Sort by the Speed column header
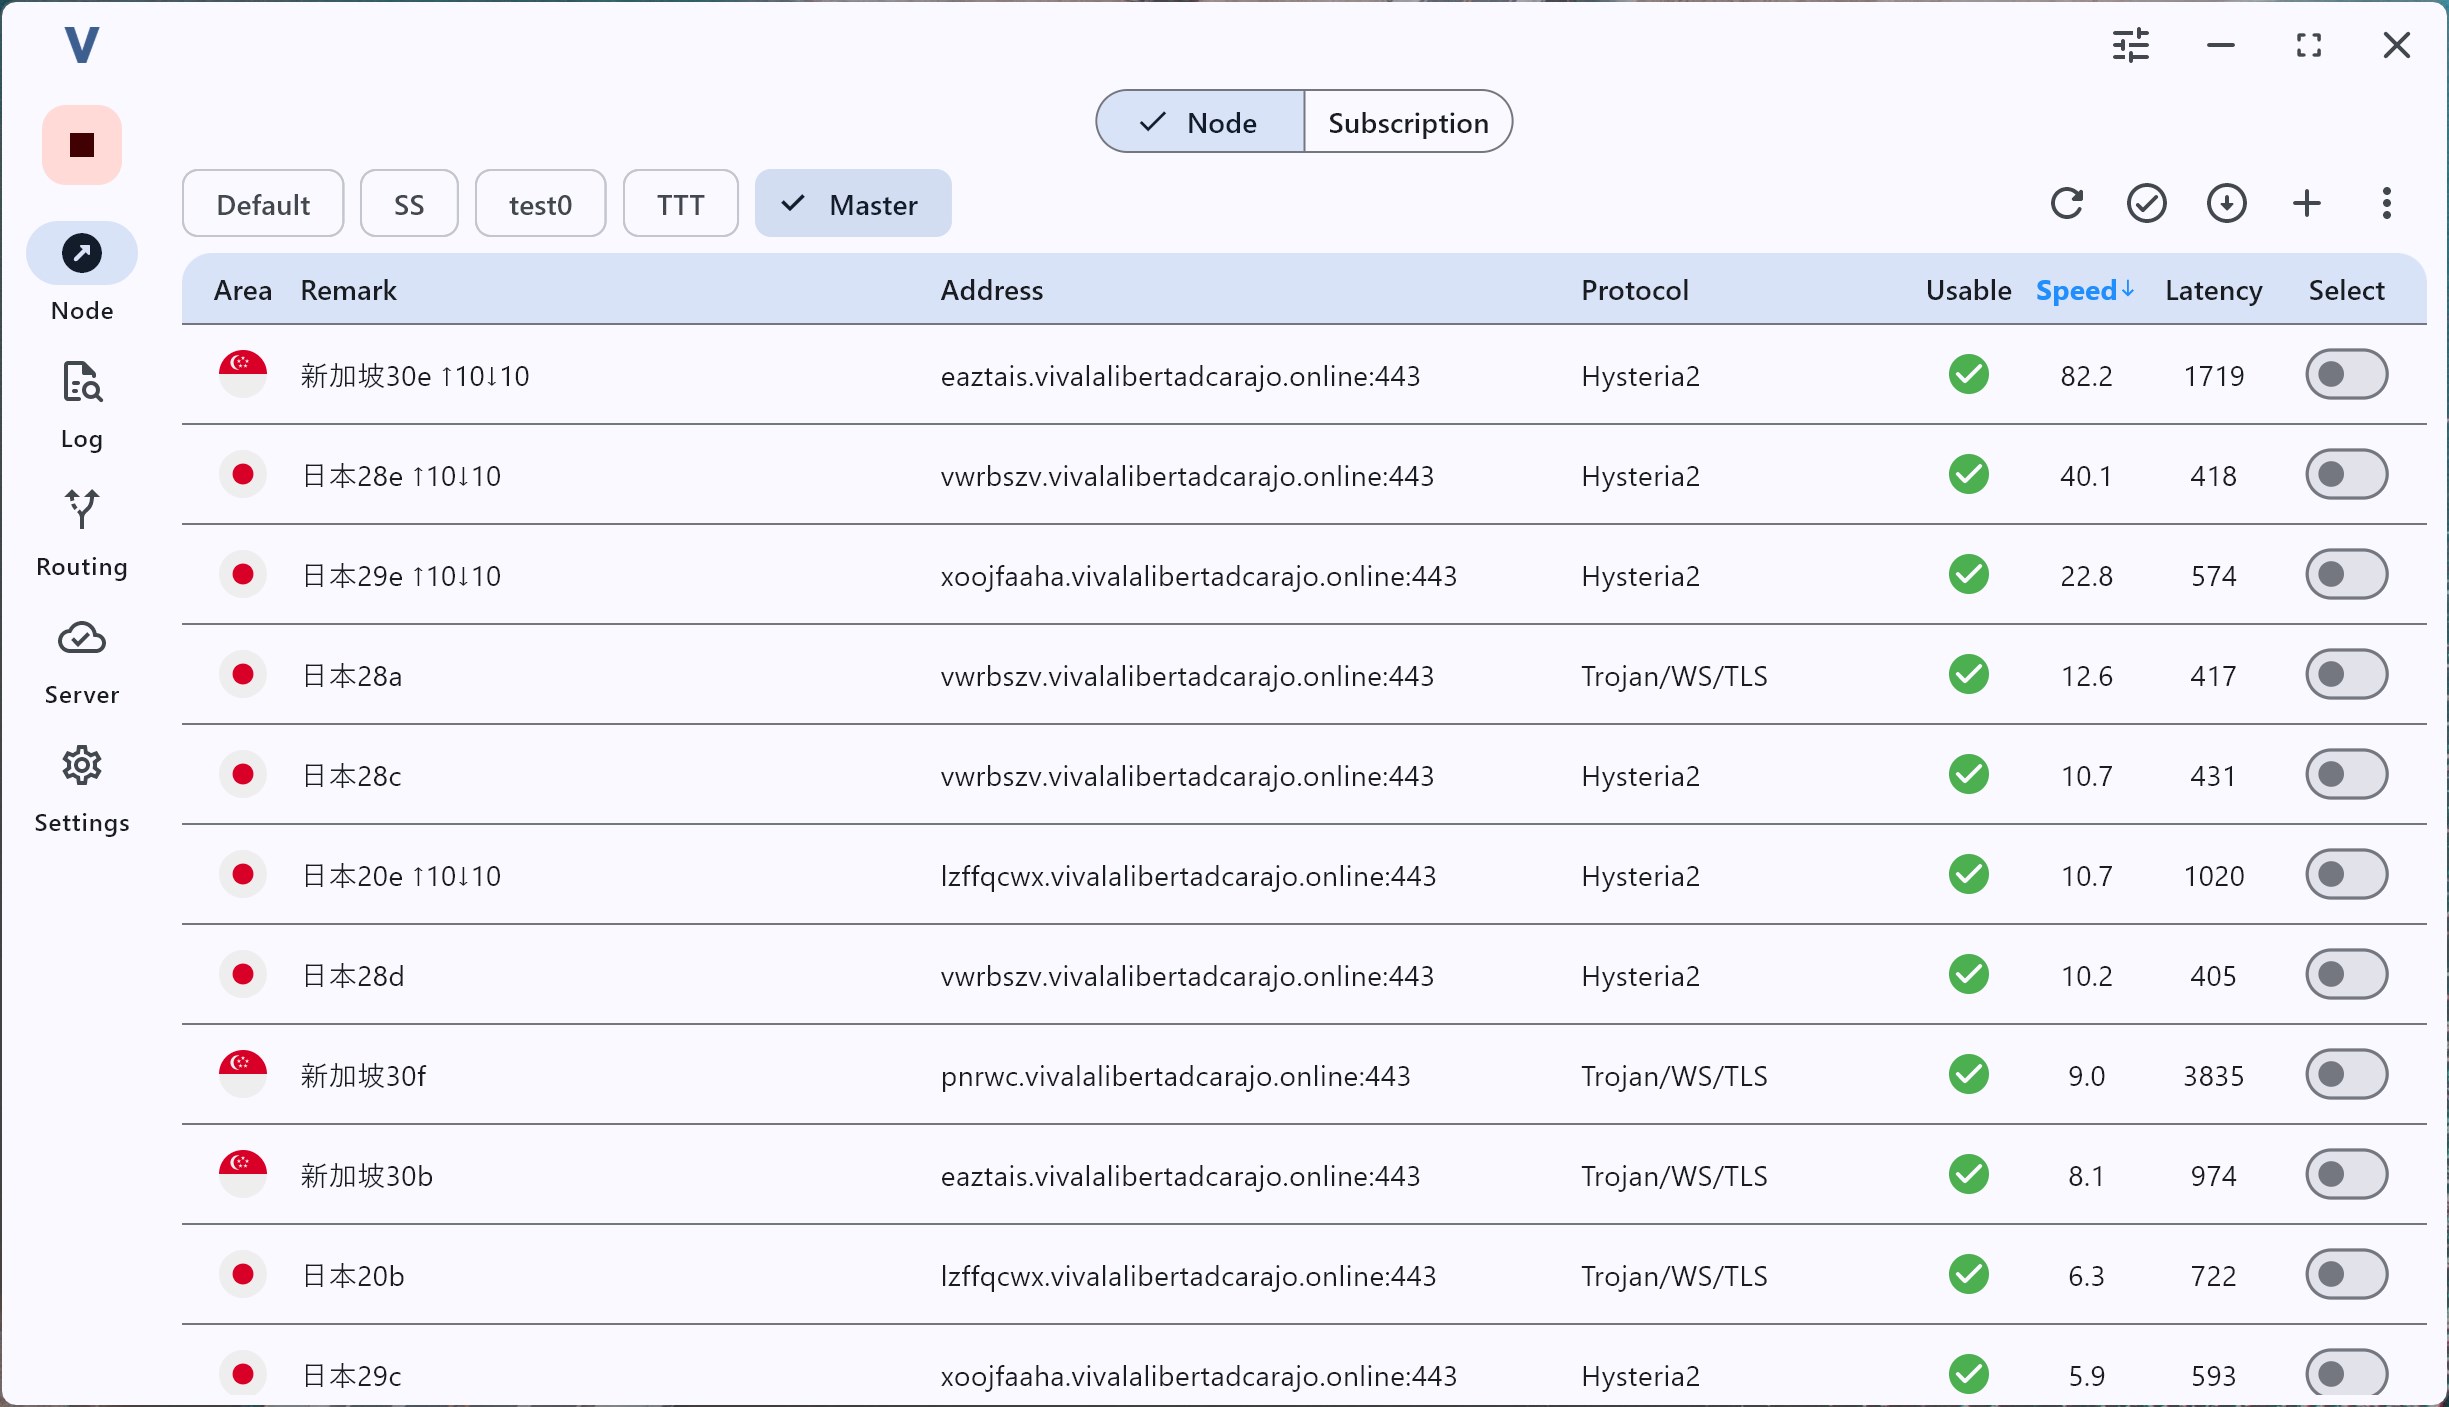The height and width of the screenshot is (1407, 2449). pyautogui.click(x=2085, y=290)
